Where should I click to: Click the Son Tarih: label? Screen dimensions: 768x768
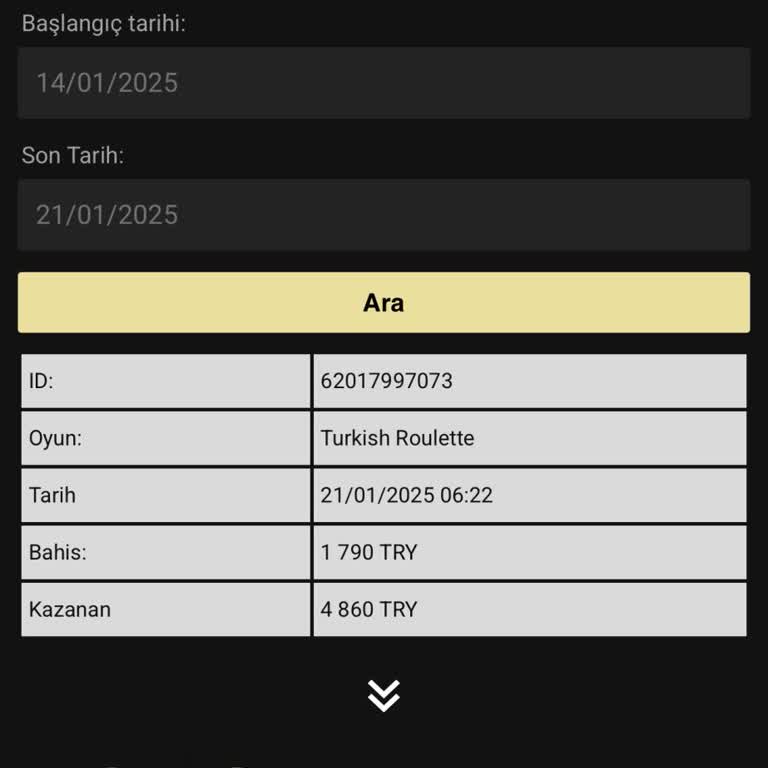(73, 155)
